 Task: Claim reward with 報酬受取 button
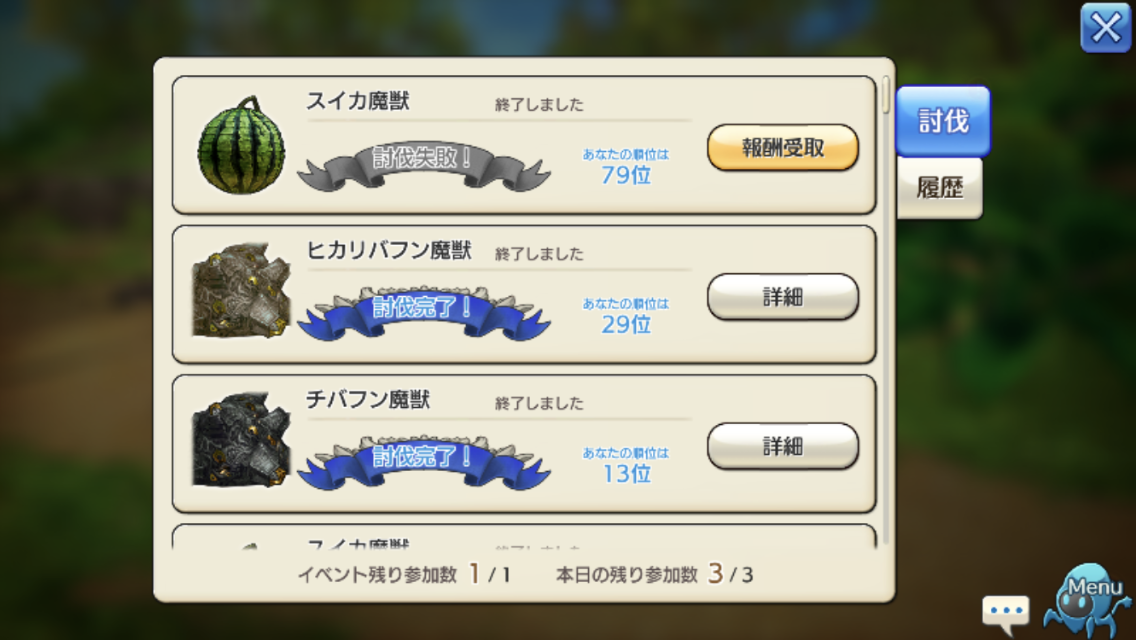click(x=783, y=148)
